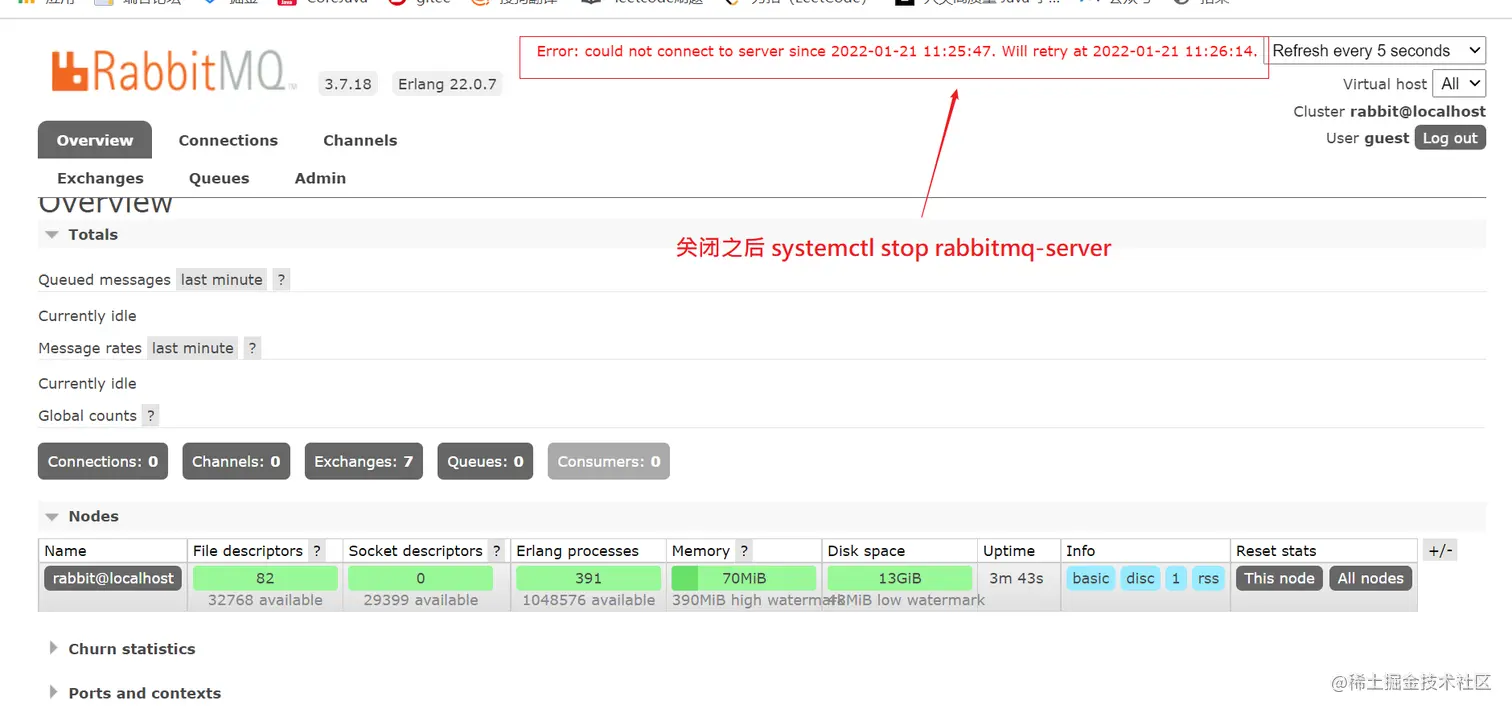Switch to the Exchanges tab
1512x713 pixels.
pos(100,178)
